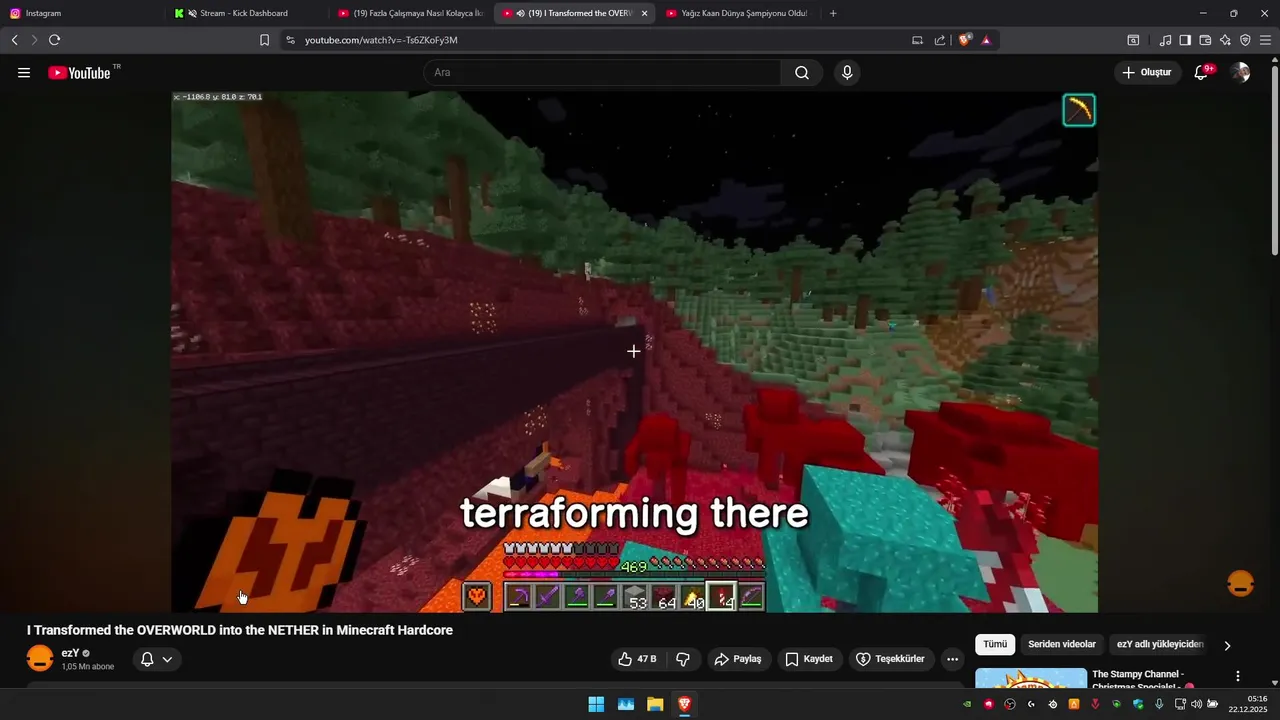Click the video player to pause
The height and width of the screenshot is (720, 1280).
tap(634, 351)
